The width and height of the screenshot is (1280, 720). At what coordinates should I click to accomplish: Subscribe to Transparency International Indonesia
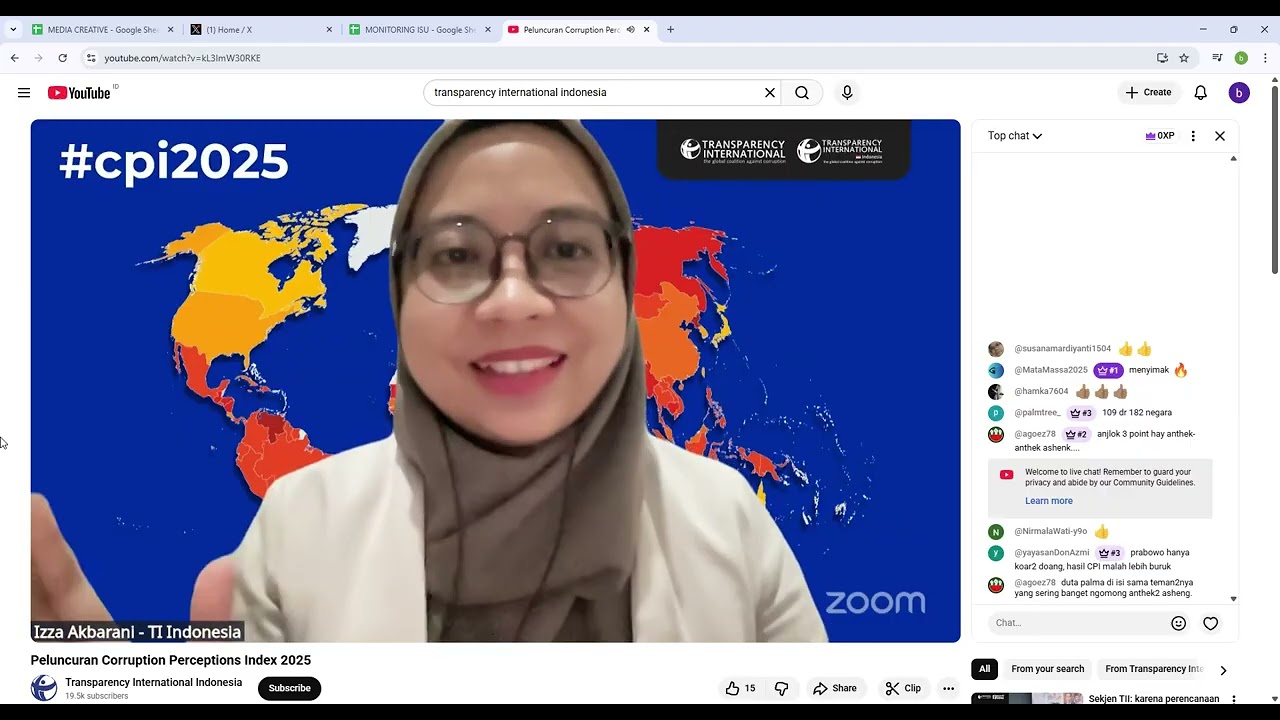click(x=289, y=688)
